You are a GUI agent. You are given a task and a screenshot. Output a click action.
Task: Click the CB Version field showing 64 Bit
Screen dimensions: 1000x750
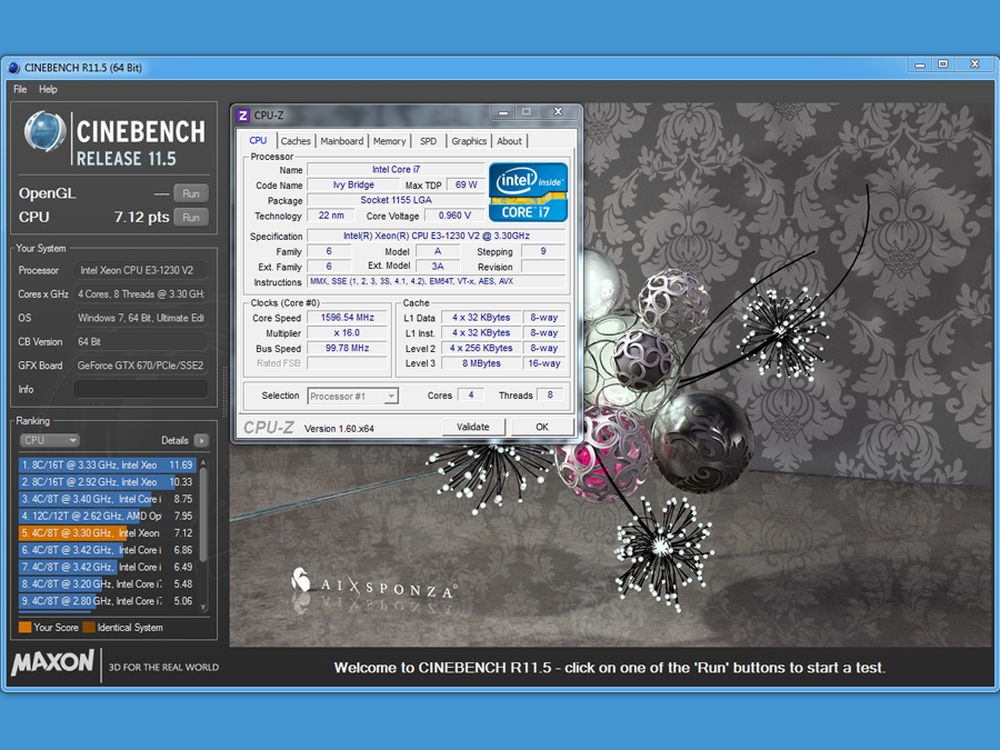coord(140,342)
